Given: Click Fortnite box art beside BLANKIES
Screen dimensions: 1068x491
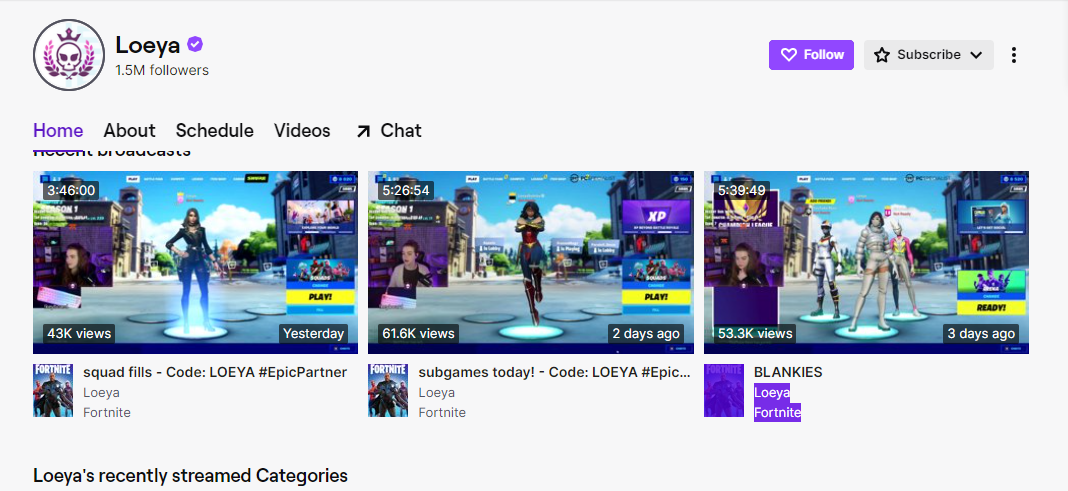Looking at the screenshot, I should (x=723, y=390).
